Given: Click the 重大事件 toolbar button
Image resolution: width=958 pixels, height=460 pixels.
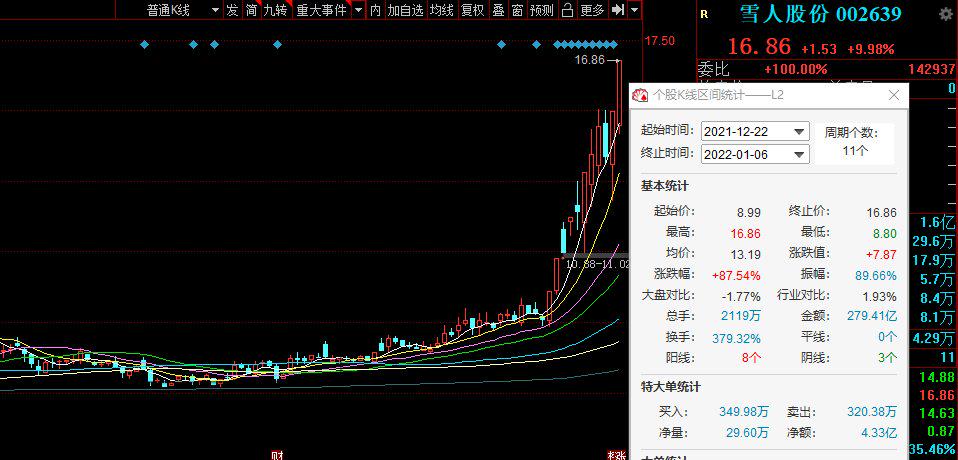Looking at the screenshot, I should [x=321, y=10].
